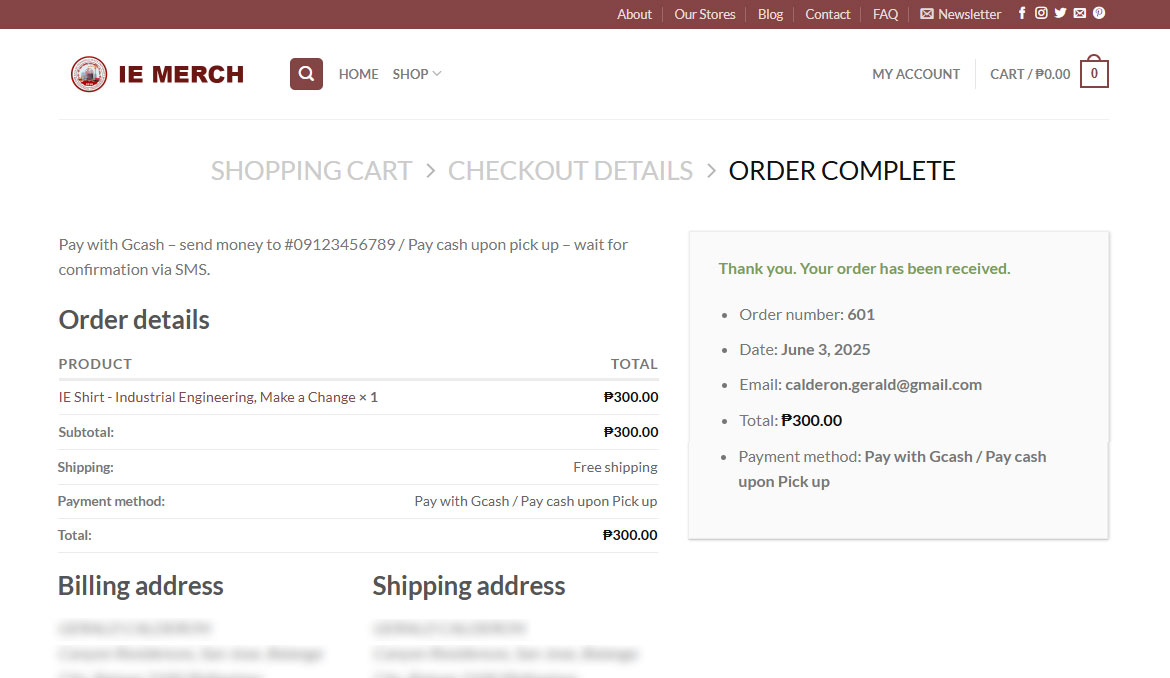
Task: Click the magnifier search icon button
Action: click(306, 74)
